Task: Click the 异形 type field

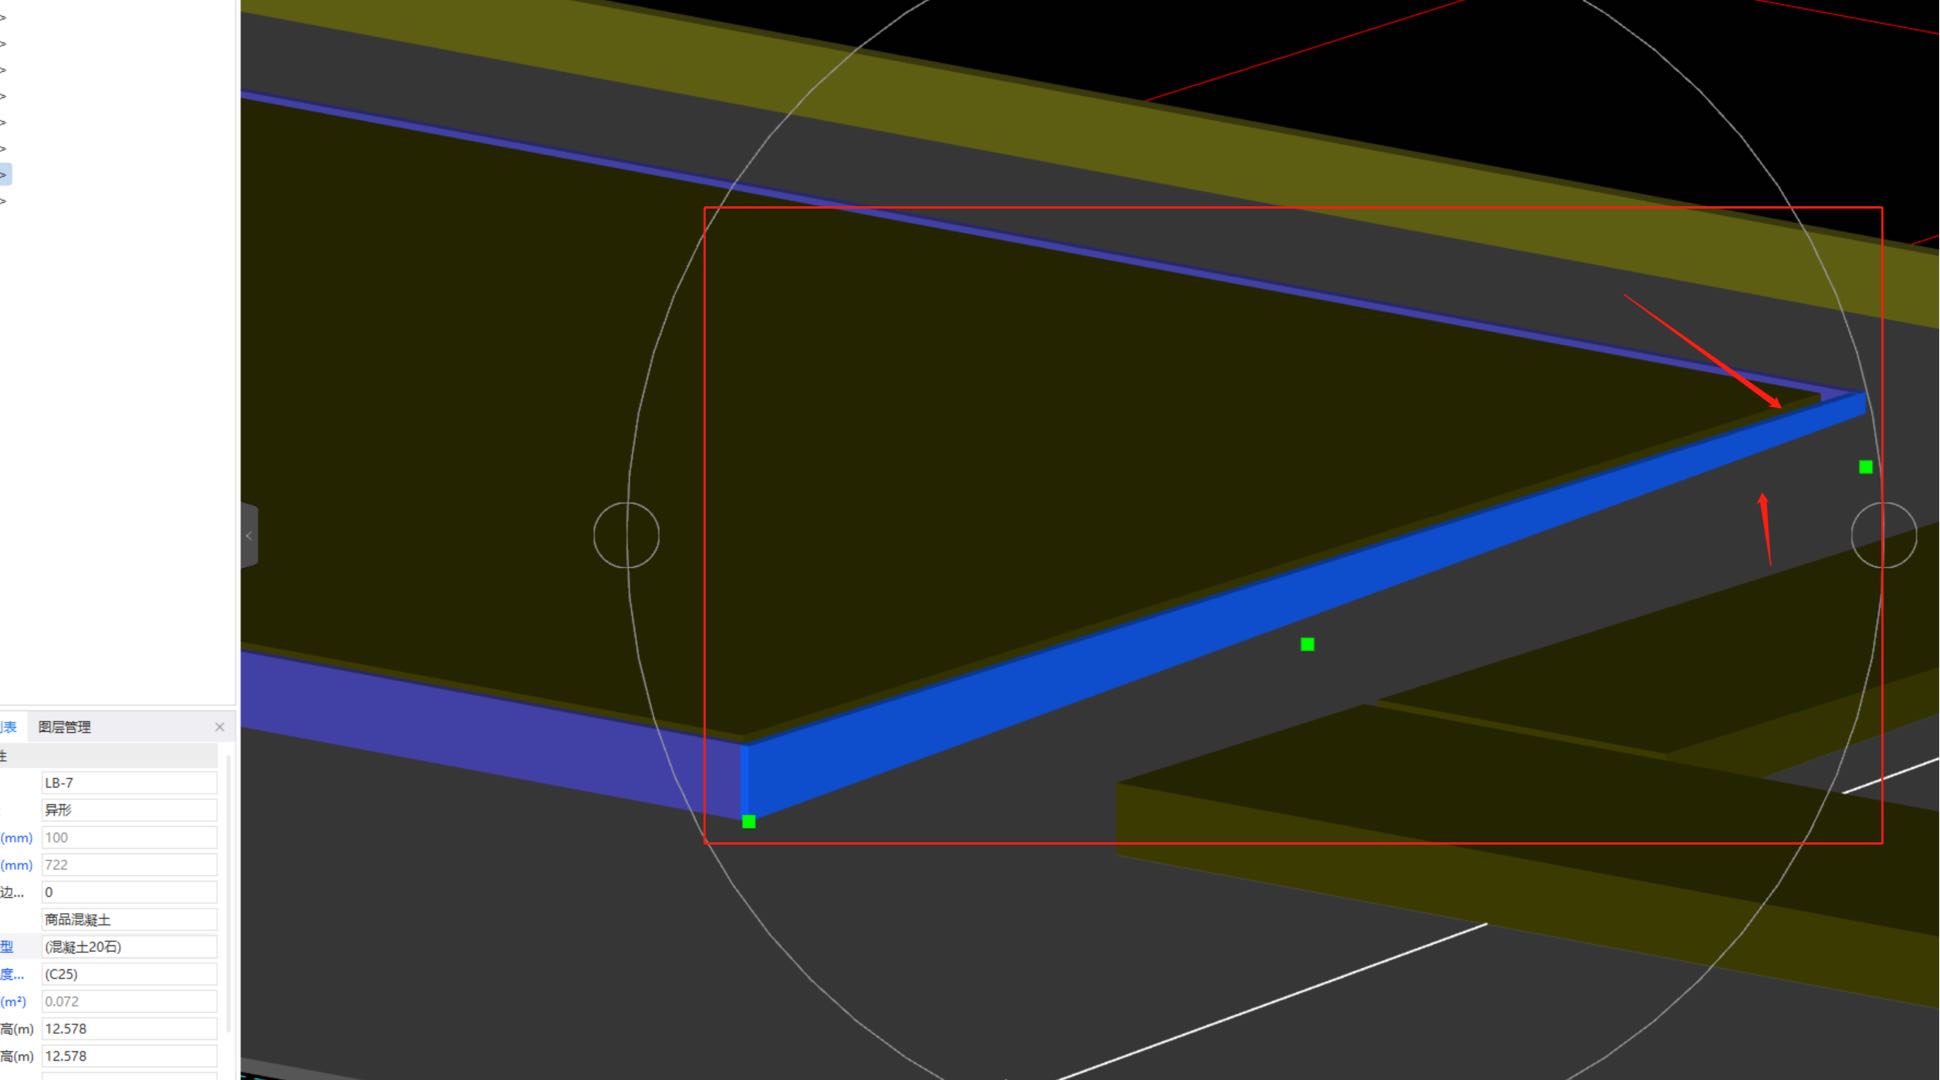Action: click(129, 810)
